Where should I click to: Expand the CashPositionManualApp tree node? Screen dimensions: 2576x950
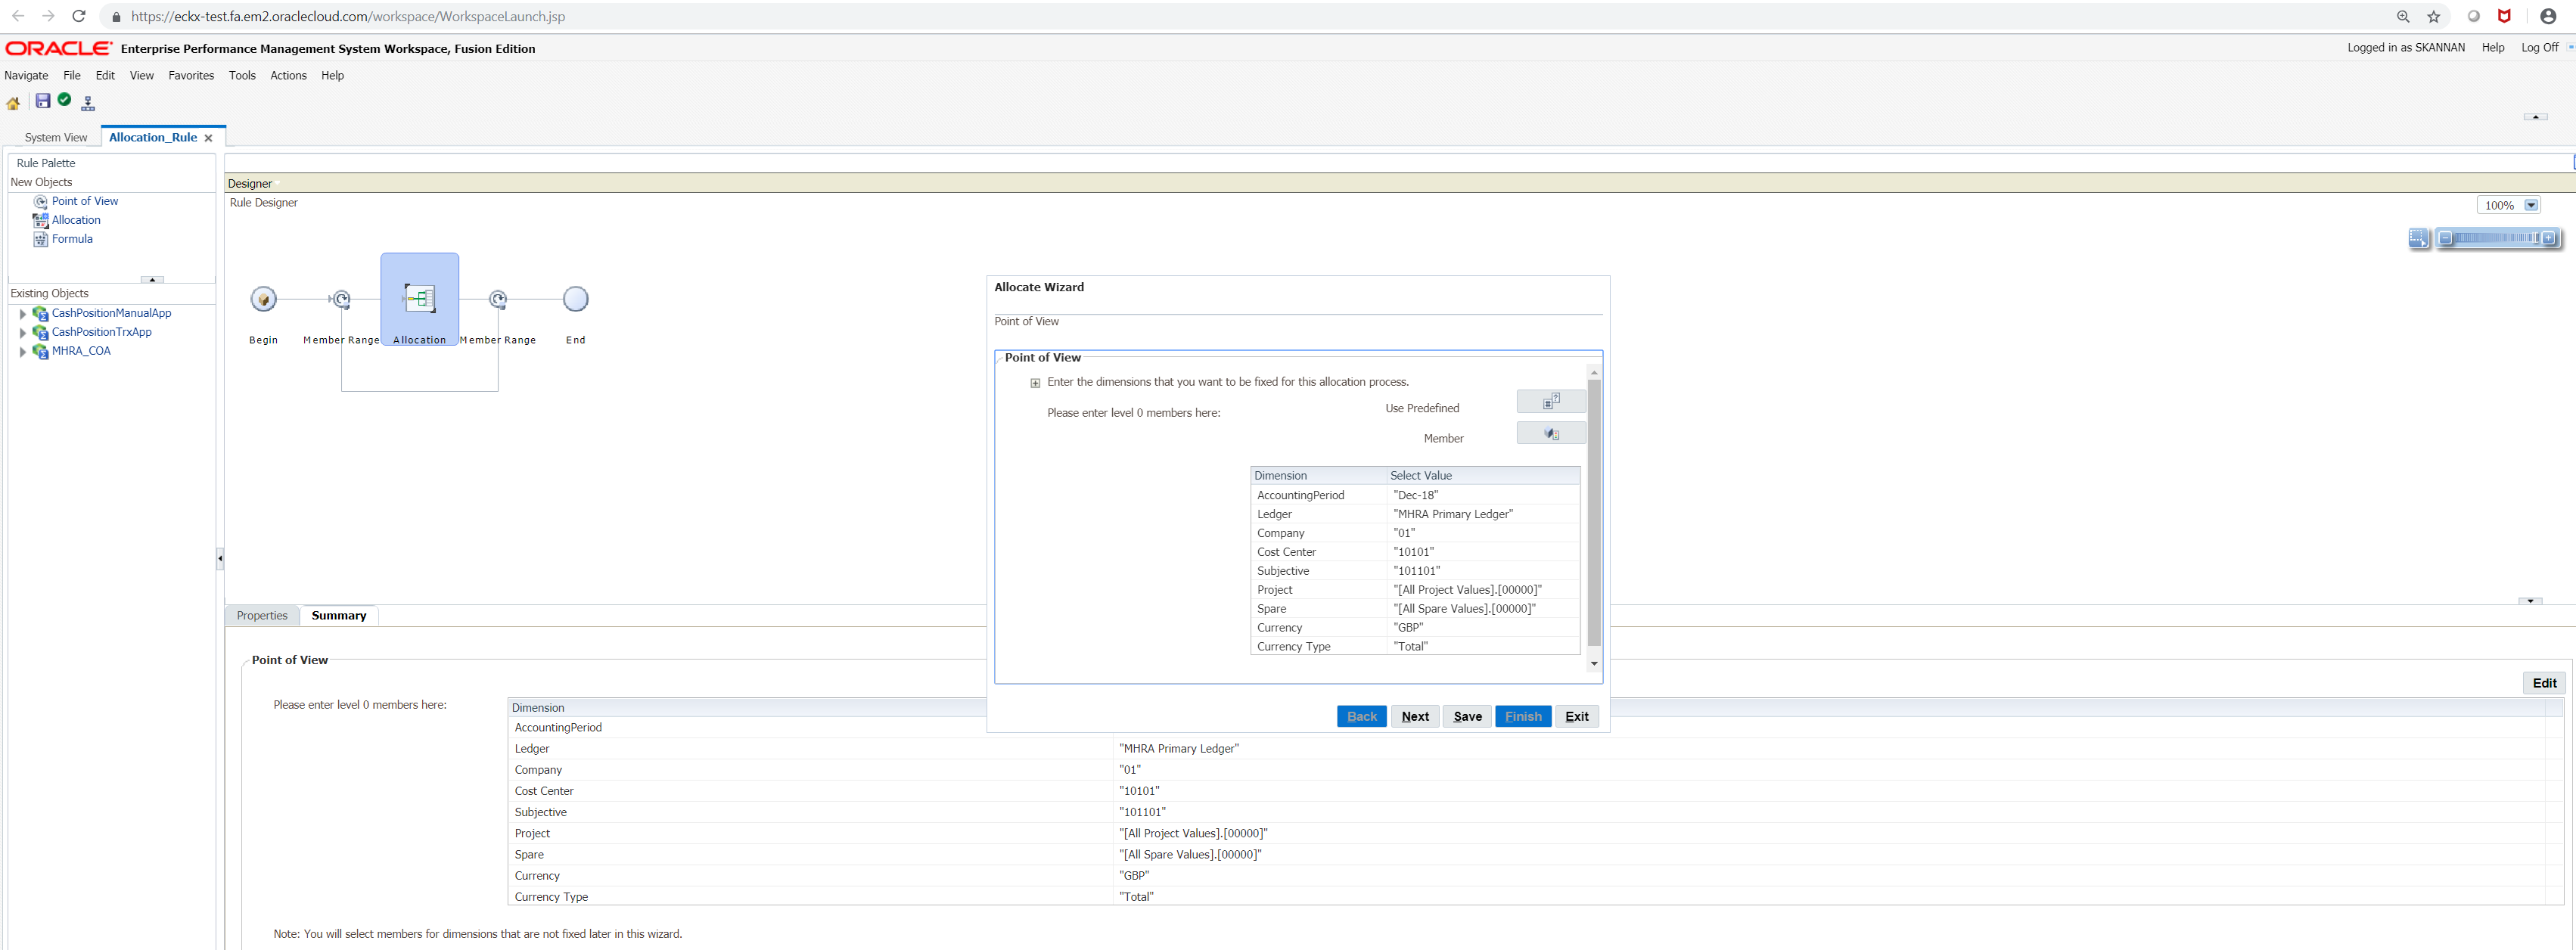coord(23,314)
